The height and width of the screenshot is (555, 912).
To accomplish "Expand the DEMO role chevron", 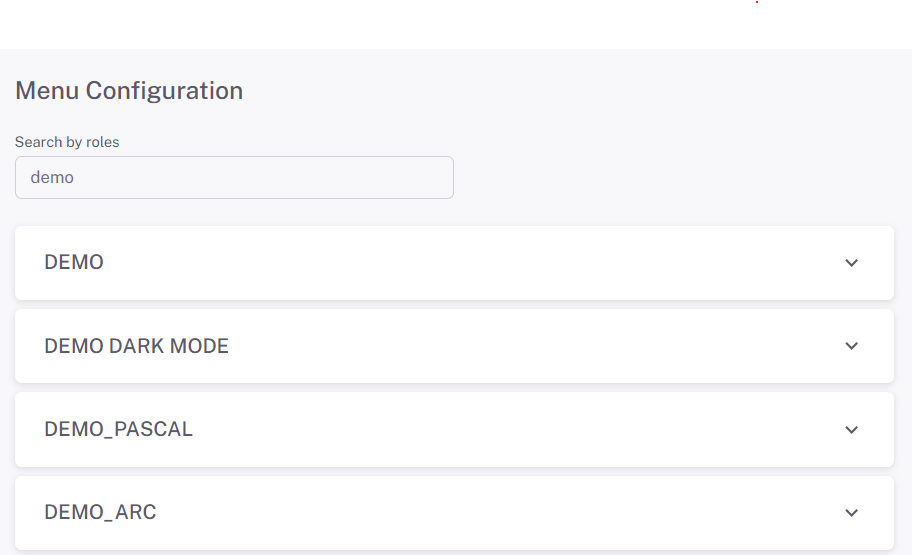I will 851,263.
